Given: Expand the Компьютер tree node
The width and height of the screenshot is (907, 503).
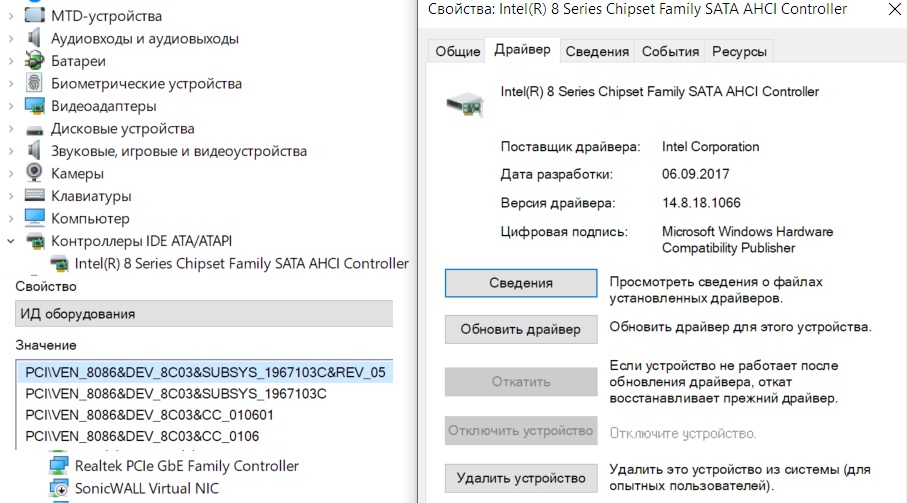Looking at the screenshot, I should pyautogui.click(x=10, y=218).
